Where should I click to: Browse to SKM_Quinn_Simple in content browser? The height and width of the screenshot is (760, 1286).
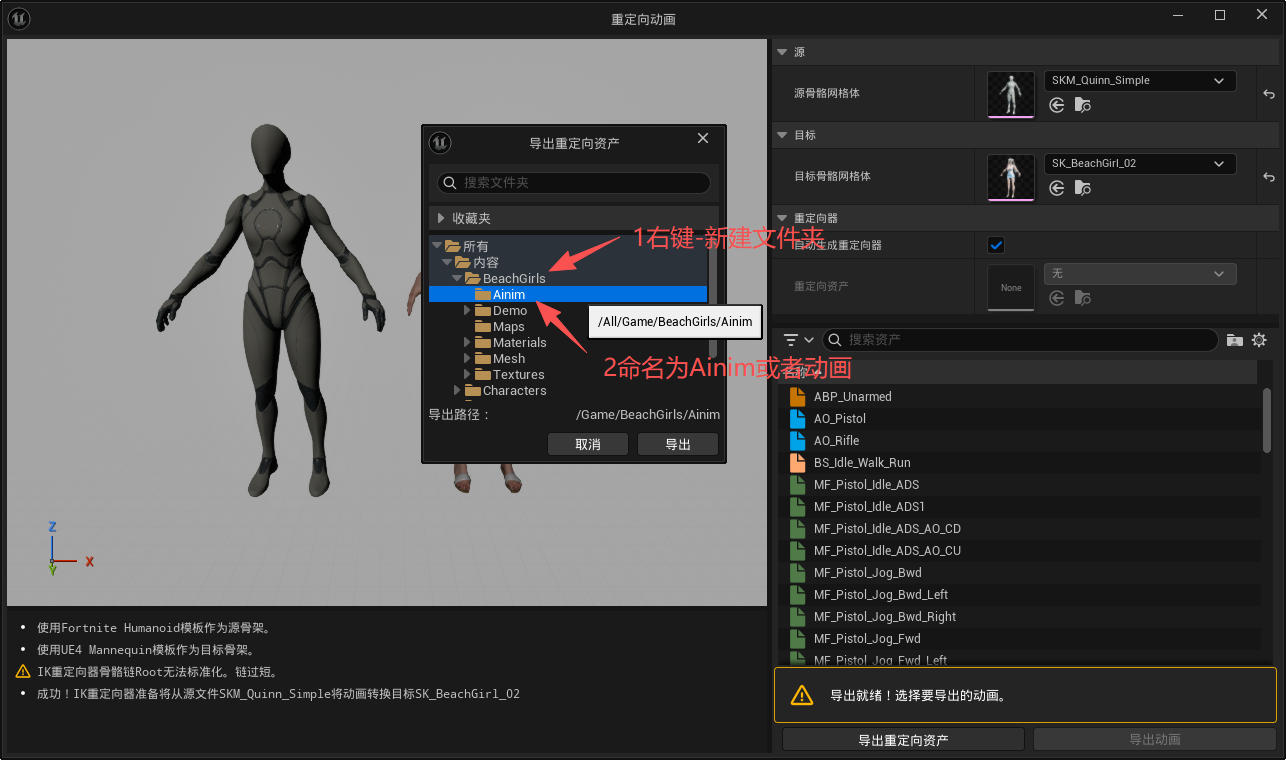pos(1082,105)
